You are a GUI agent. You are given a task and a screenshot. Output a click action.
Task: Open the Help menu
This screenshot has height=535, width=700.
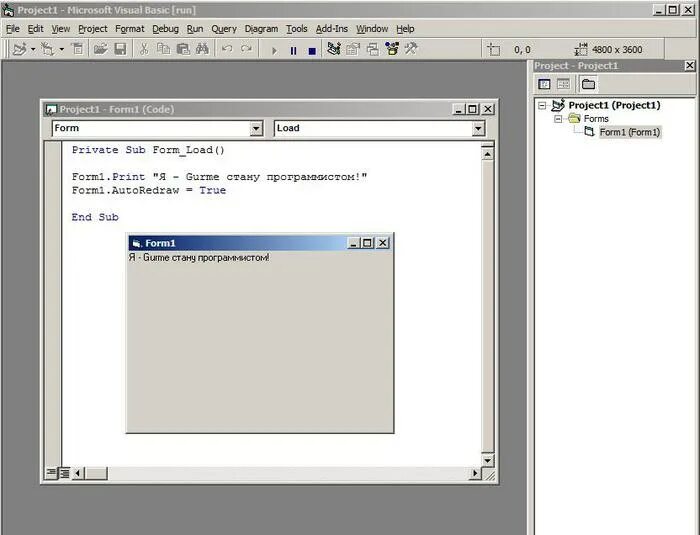[405, 29]
